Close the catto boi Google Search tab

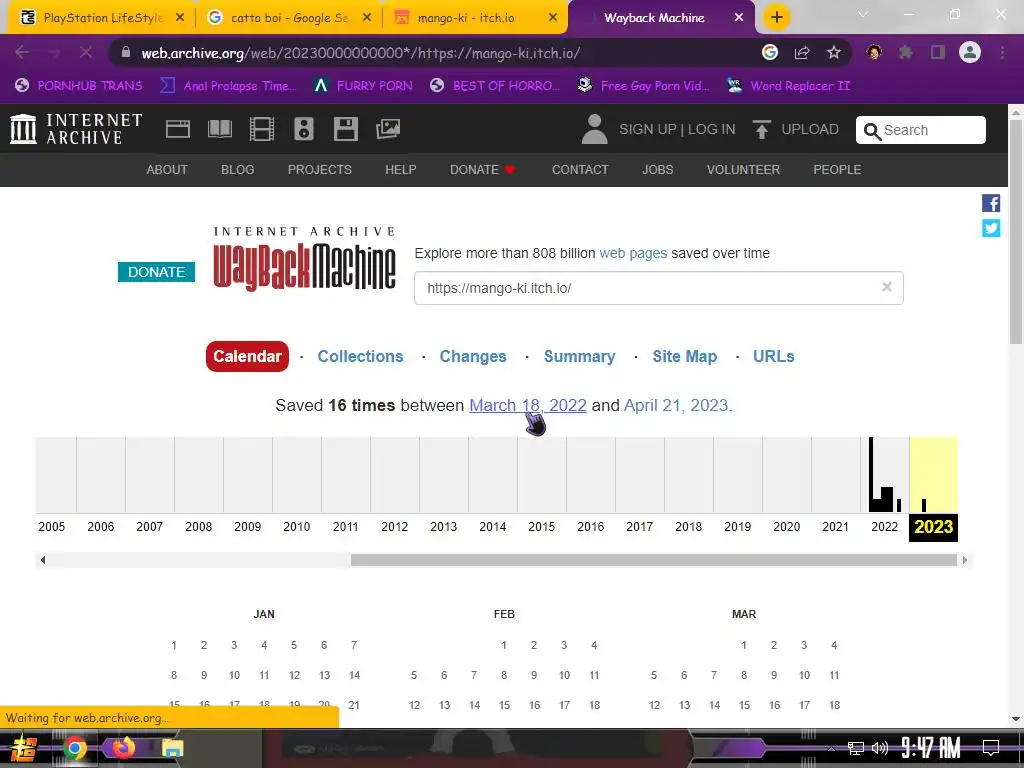pos(367,18)
